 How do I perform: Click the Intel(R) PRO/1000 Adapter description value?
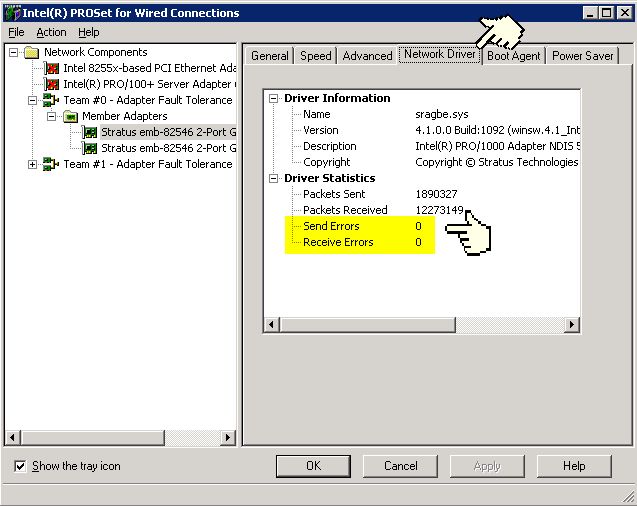497,146
